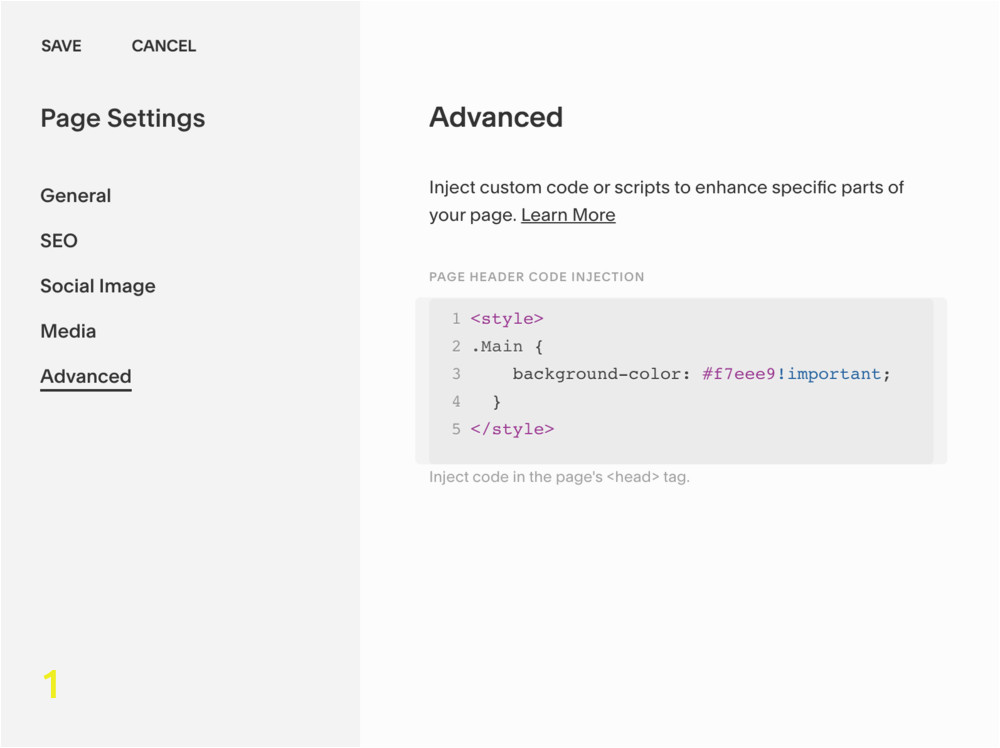Screen dimensions: 1000x748
Task: Click the SAVE button
Action: (61, 46)
